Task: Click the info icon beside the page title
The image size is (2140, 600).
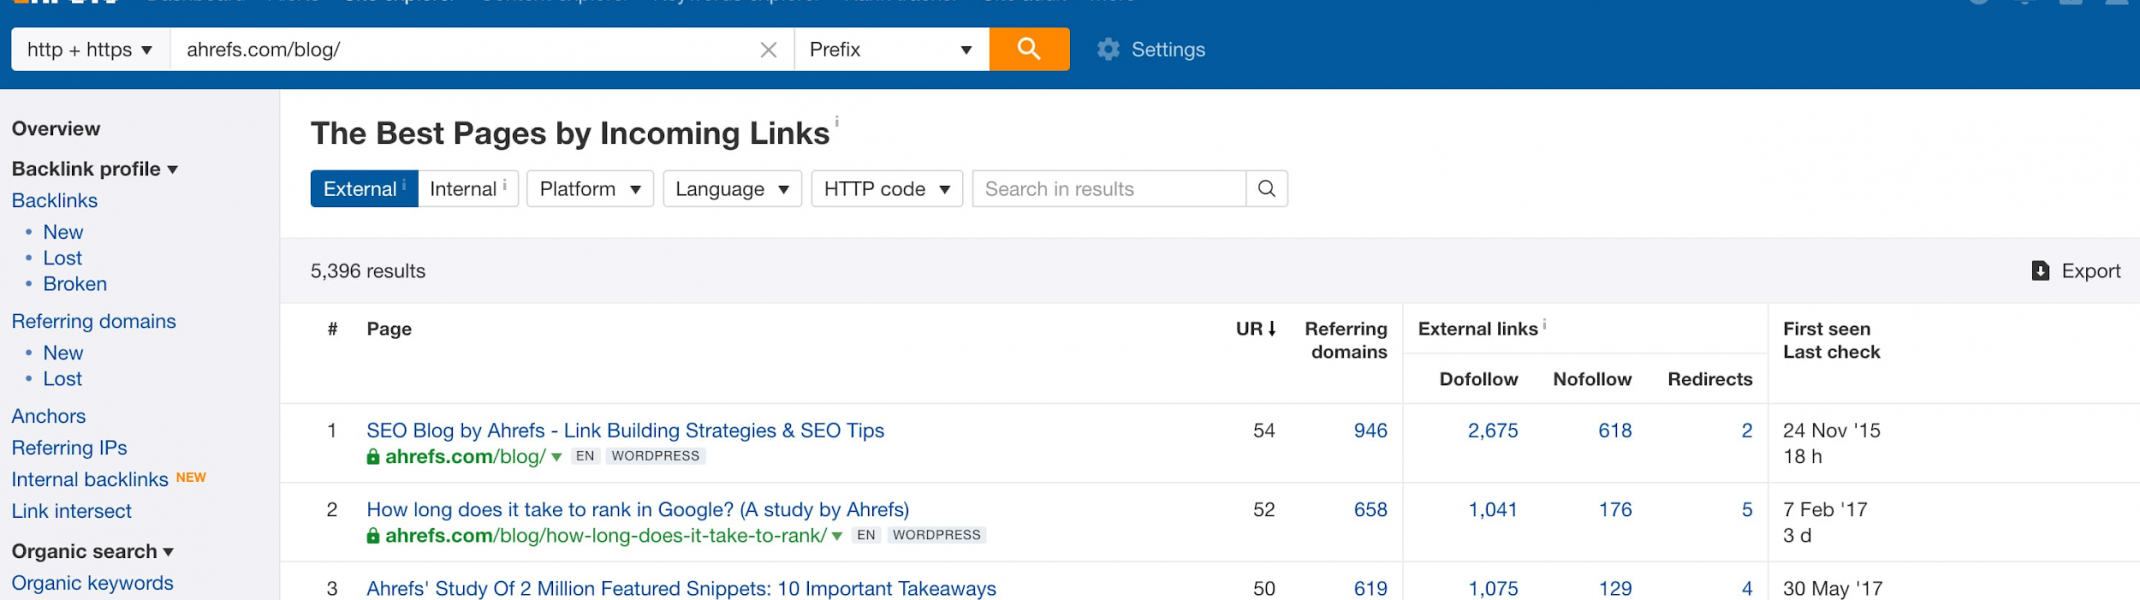Action: click(x=837, y=122)
